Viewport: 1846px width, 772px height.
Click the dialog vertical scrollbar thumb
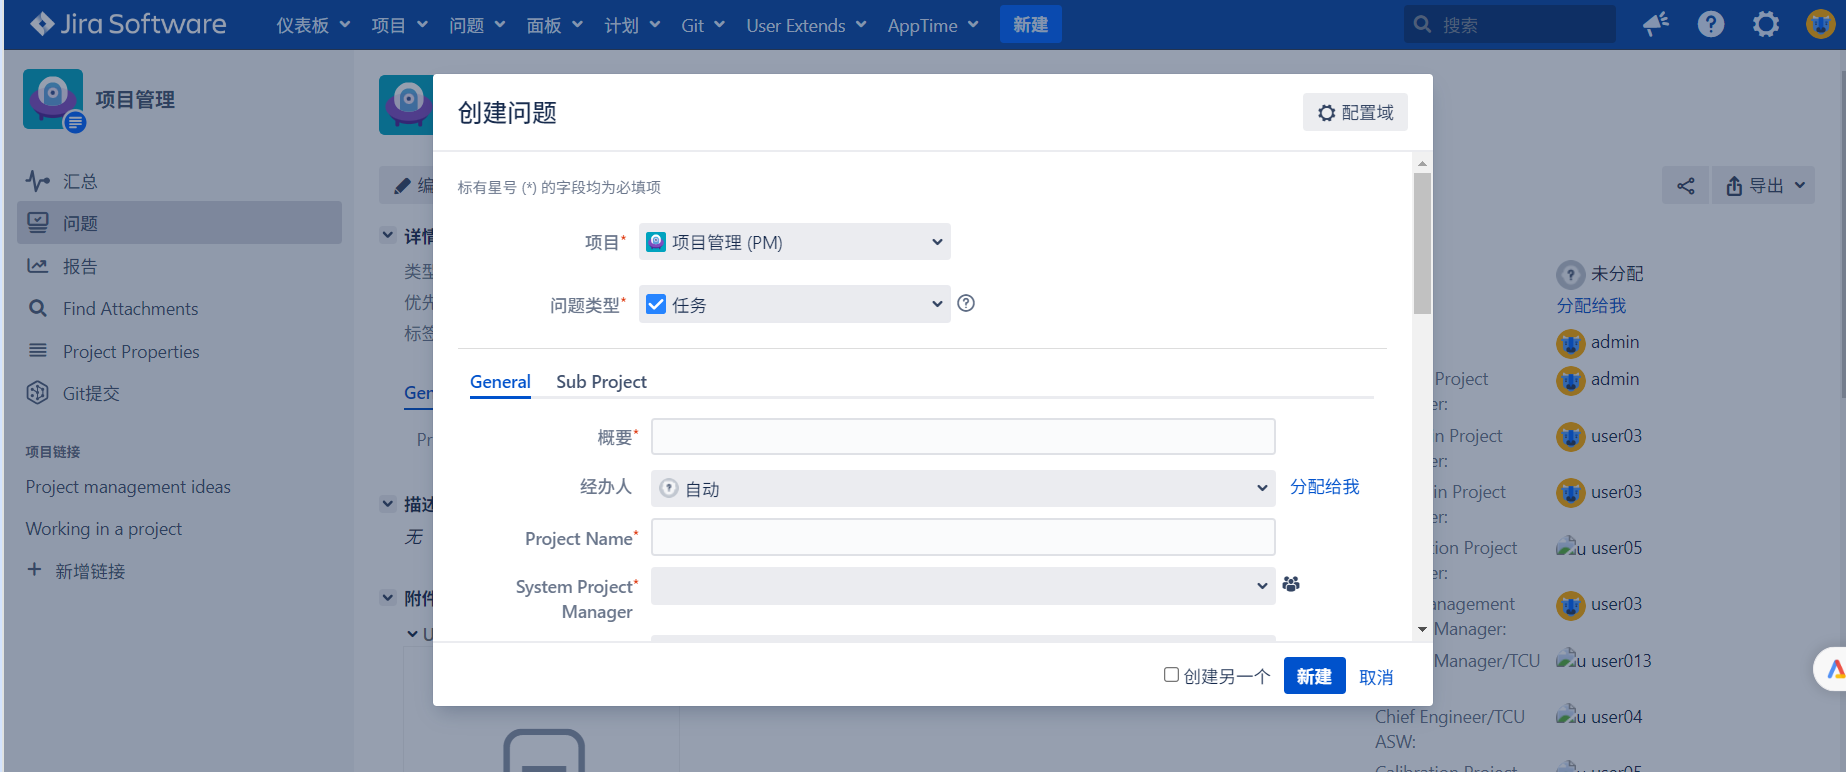(1422, 243)
